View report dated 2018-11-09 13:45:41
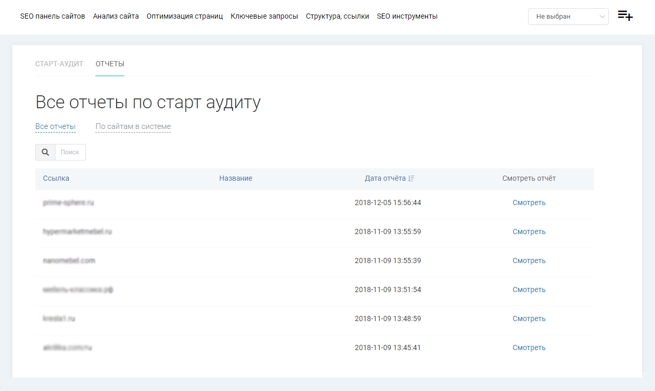Screen dimensions: 655x391 pos(529,348)
